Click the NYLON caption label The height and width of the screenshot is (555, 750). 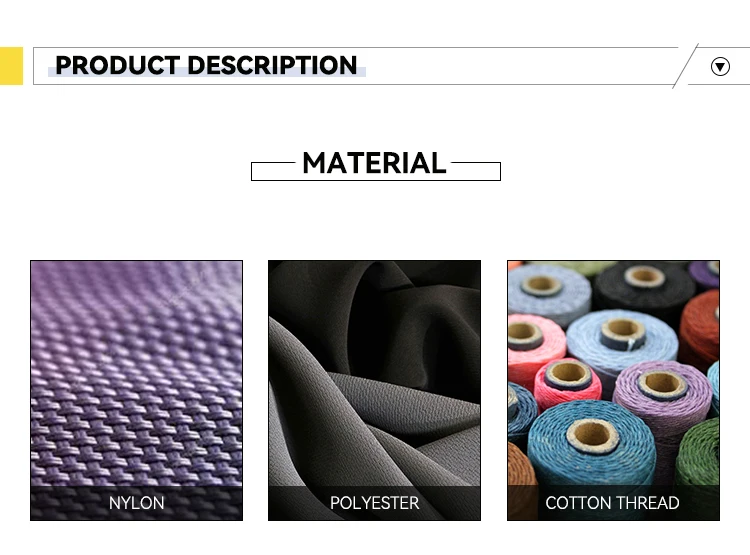pos(136,503)
